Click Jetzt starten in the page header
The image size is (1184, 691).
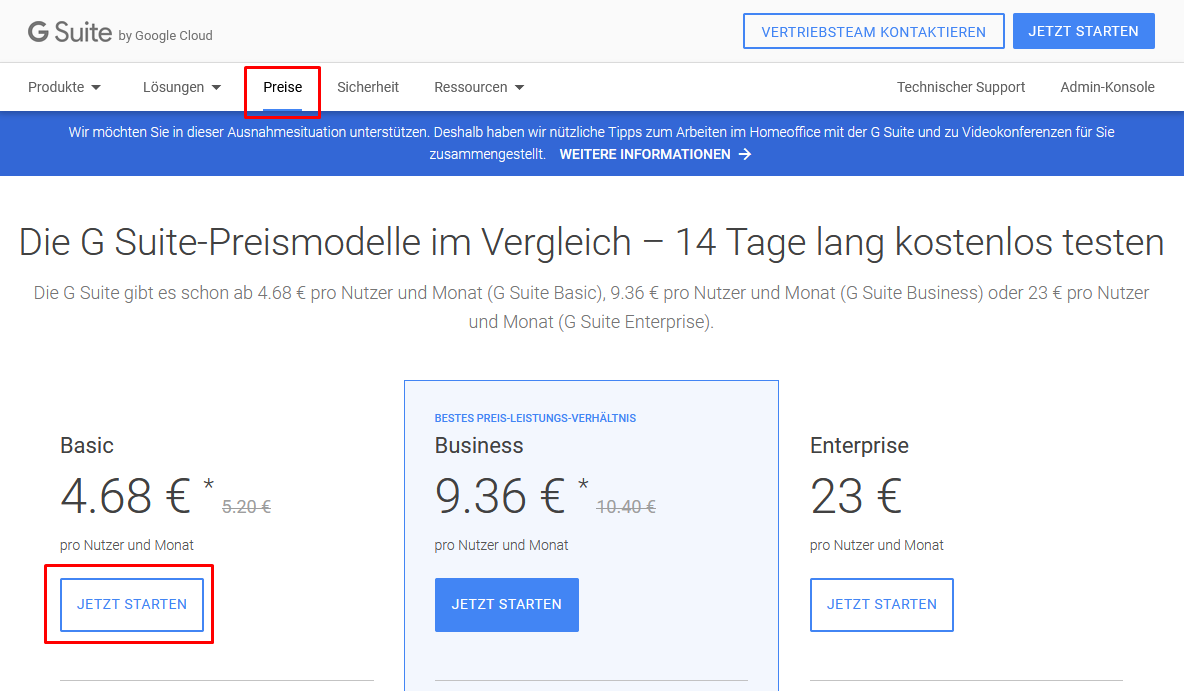pyautogui.click(x=1084, y=31)
